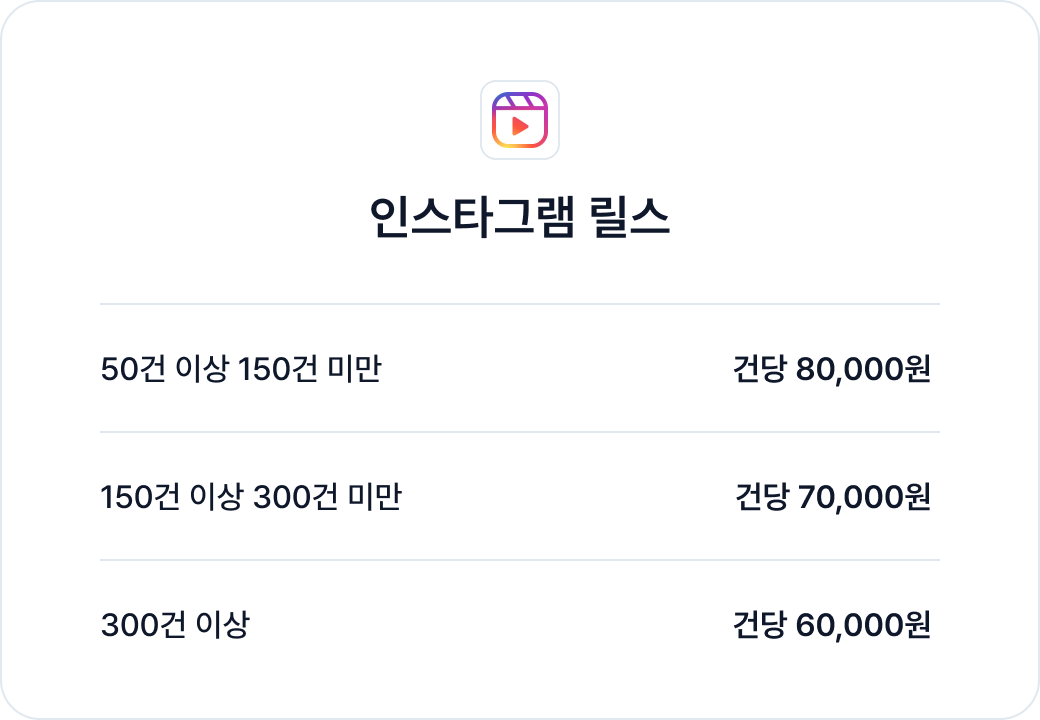Click the 건당 70,000원 price
1040x720 pixels.
(833, 497)
